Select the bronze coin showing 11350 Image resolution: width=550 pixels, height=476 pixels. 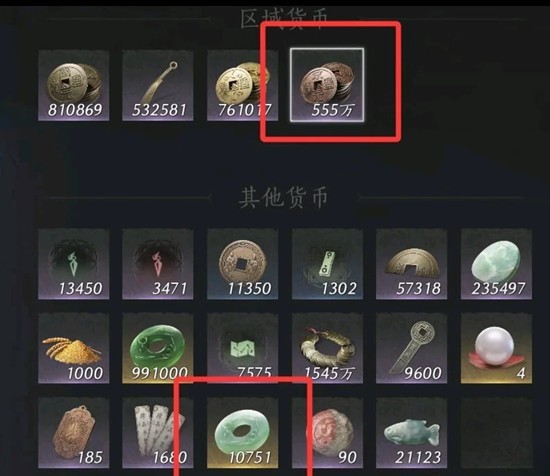242,264
